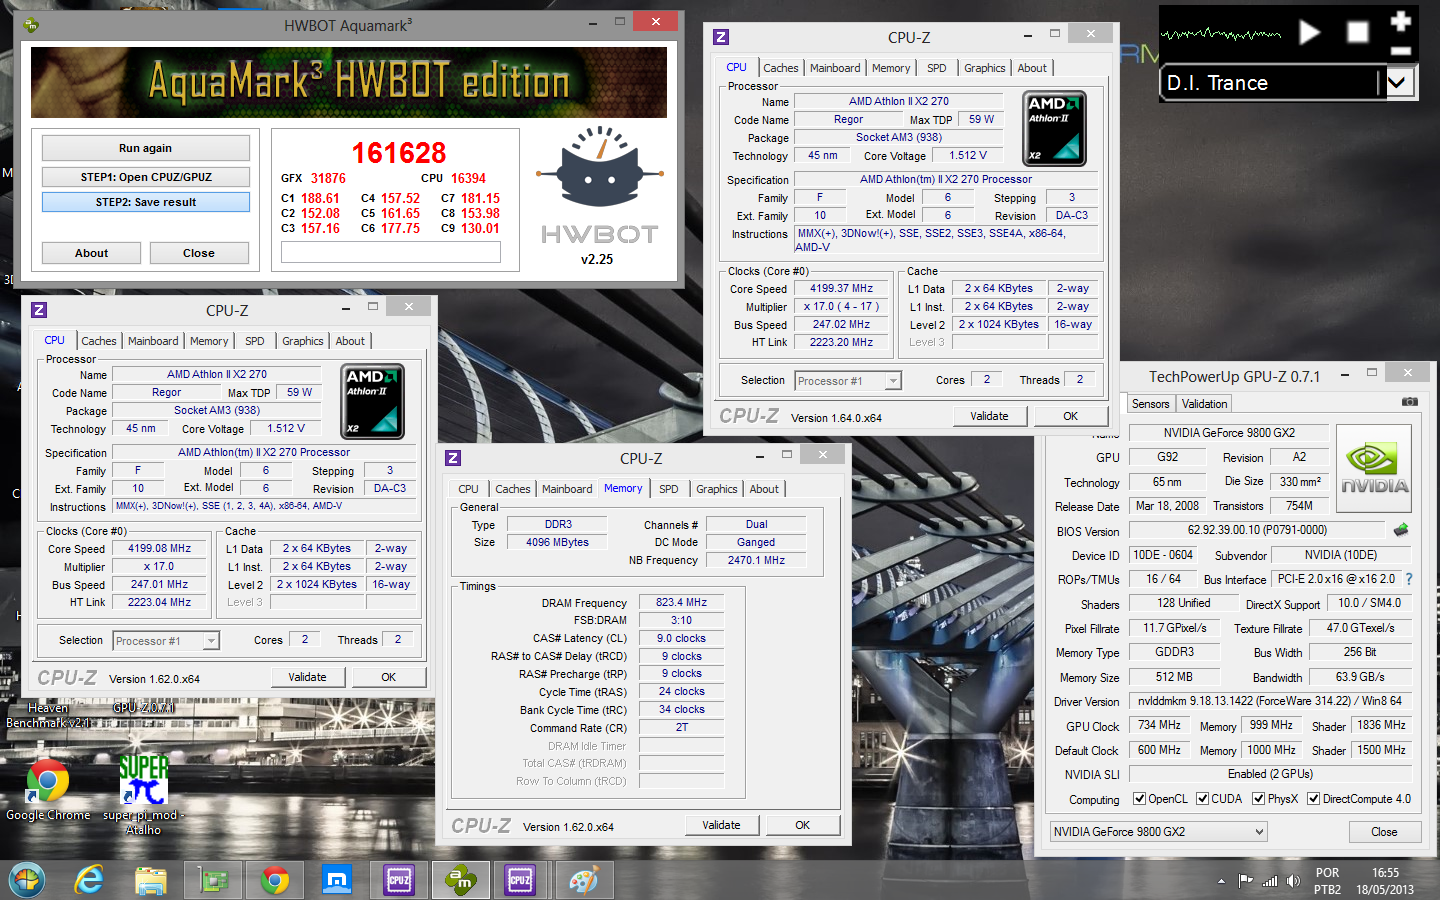The image size is (1440, 900).
Task: Click the NVIDIA logo in GPU-Z
Action: coord(1374,469)
